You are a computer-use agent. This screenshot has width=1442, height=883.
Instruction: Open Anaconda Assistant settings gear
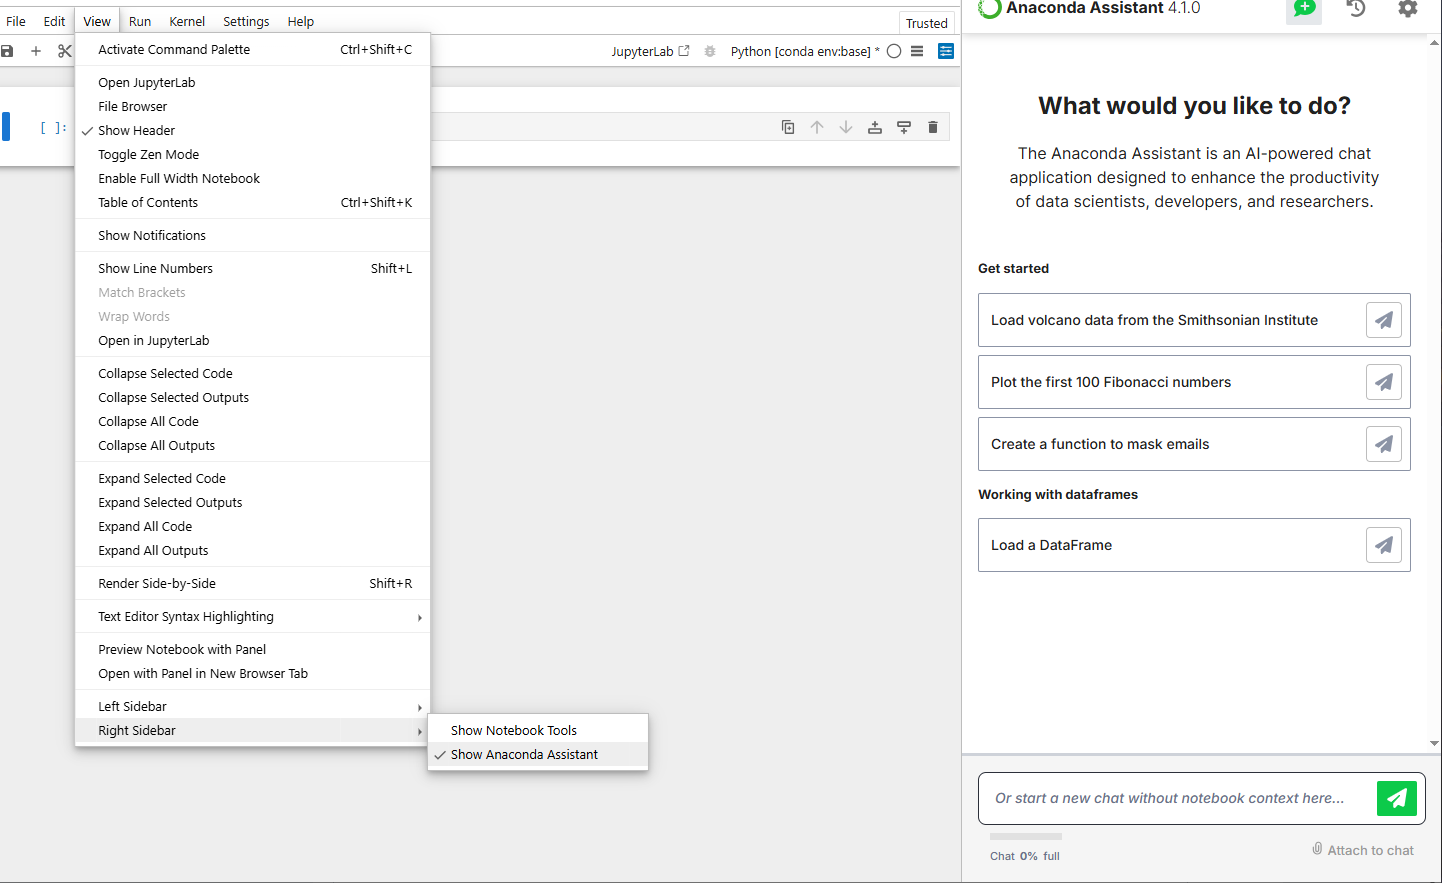pos(1407,9)
